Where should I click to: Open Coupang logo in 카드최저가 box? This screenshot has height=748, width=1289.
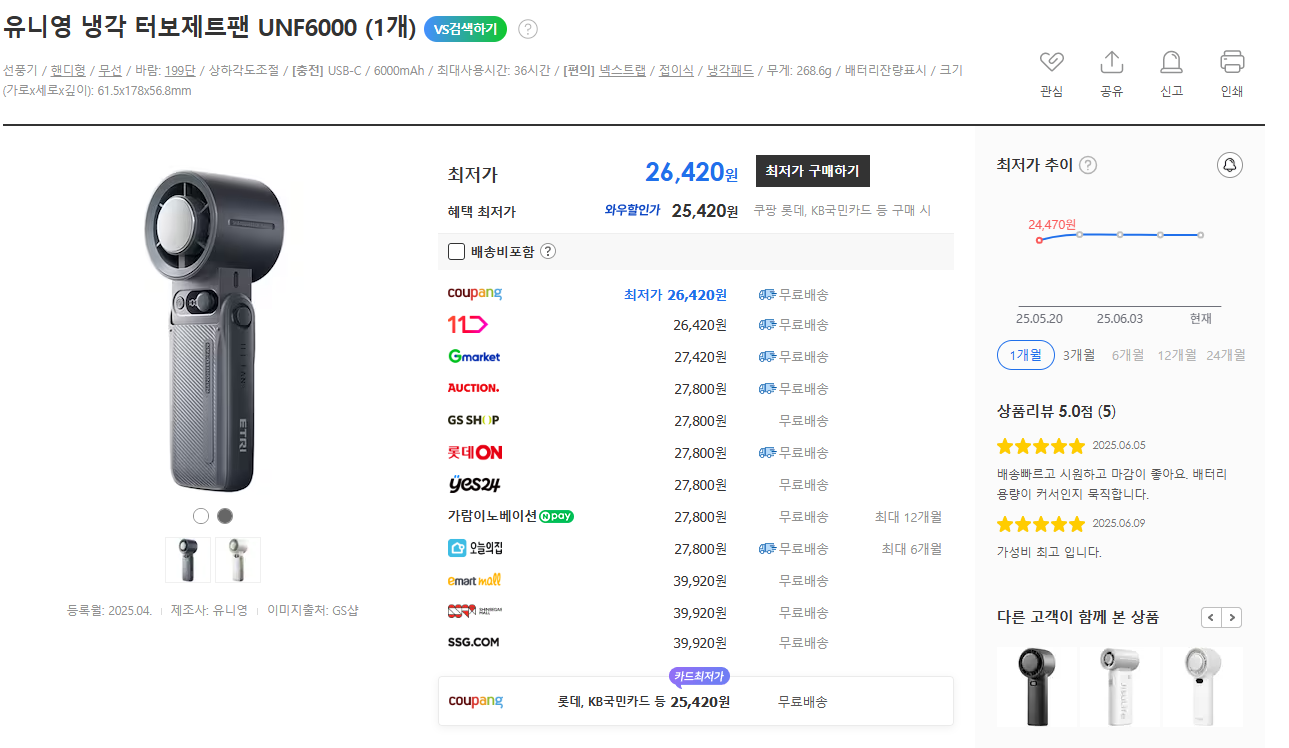[475, 701]
